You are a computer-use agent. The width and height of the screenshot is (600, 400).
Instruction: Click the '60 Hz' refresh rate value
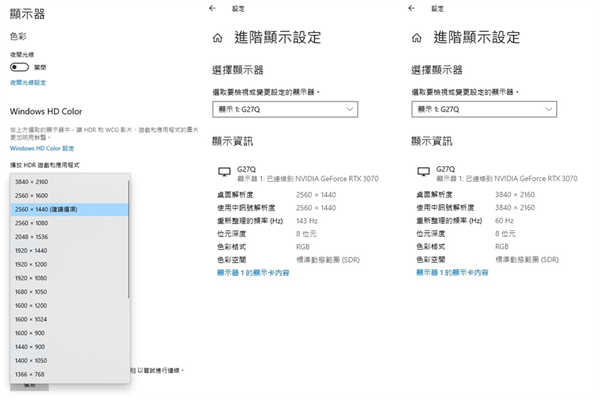coord(504,221)
